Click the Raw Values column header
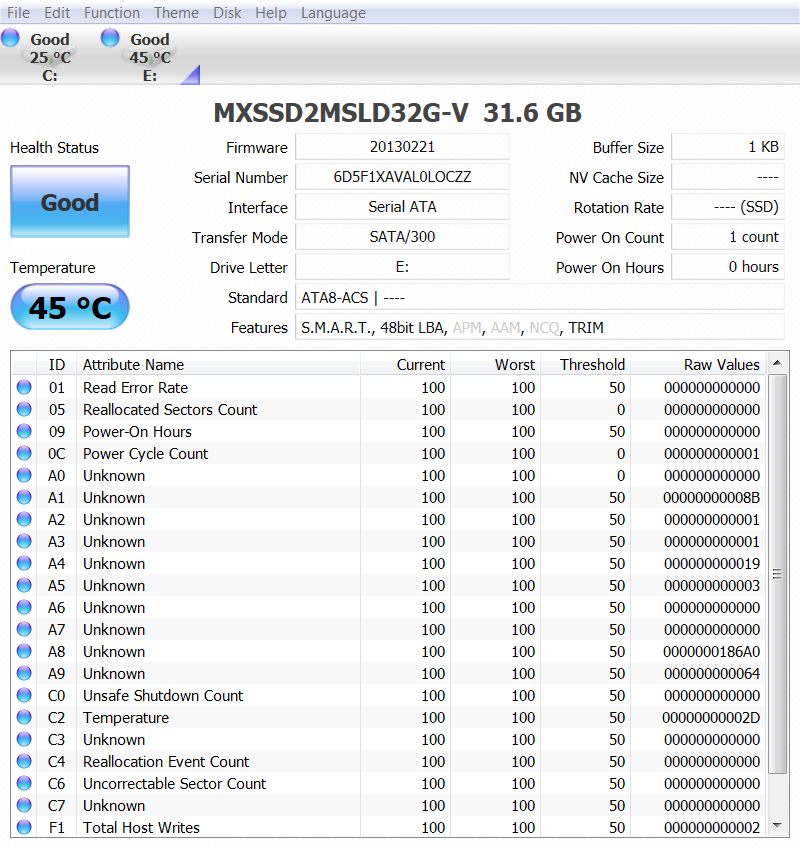800x846 pixels. 721,365
